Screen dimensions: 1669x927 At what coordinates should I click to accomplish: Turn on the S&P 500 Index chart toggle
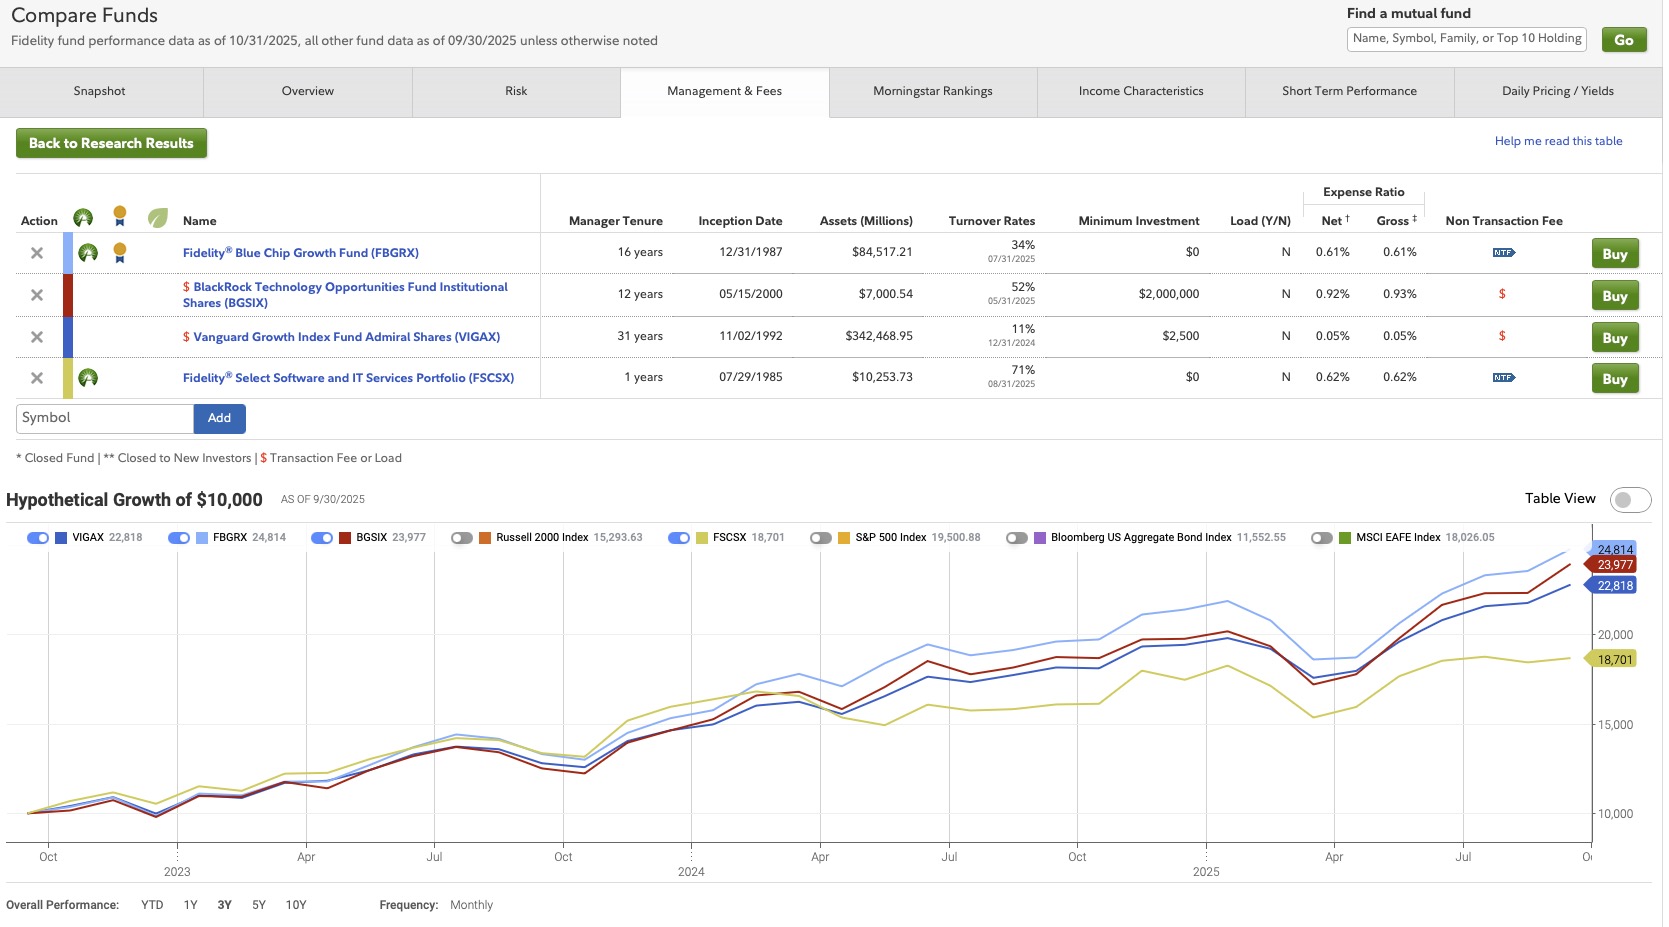pos(821,538)
